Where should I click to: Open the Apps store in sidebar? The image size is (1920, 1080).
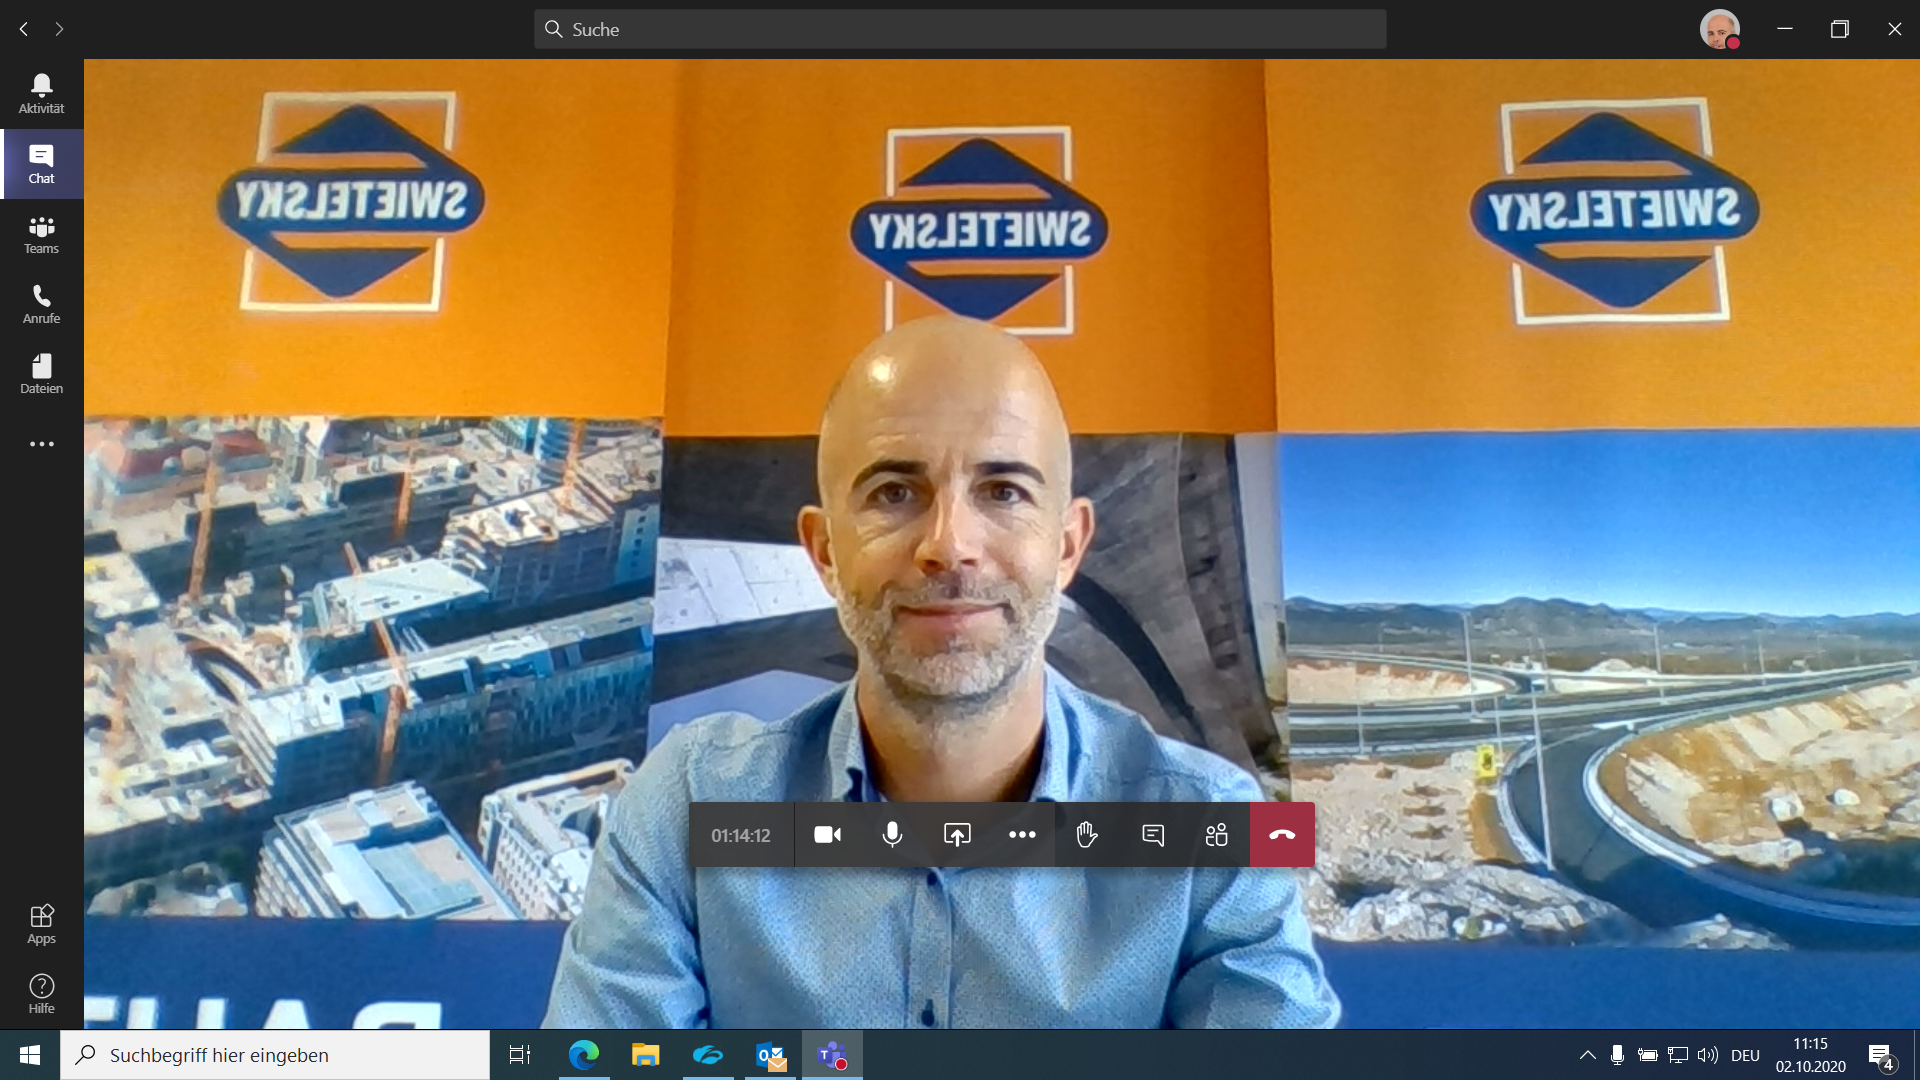pos(41,924)
